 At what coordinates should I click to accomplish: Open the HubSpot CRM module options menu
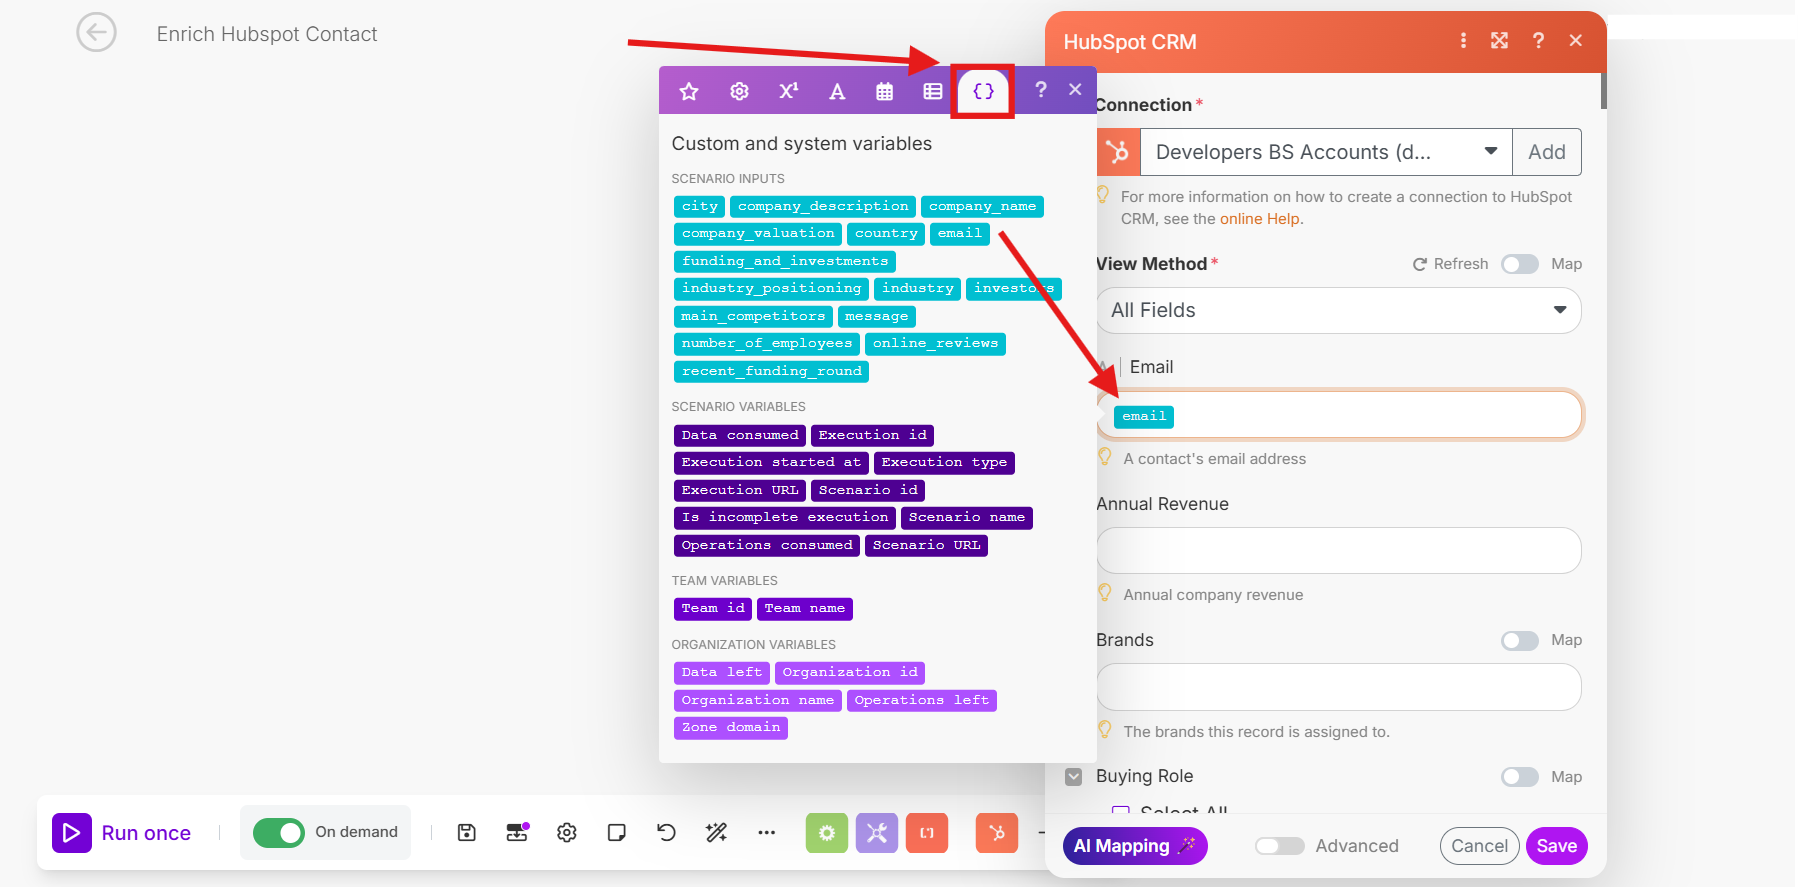[1463, 41]
